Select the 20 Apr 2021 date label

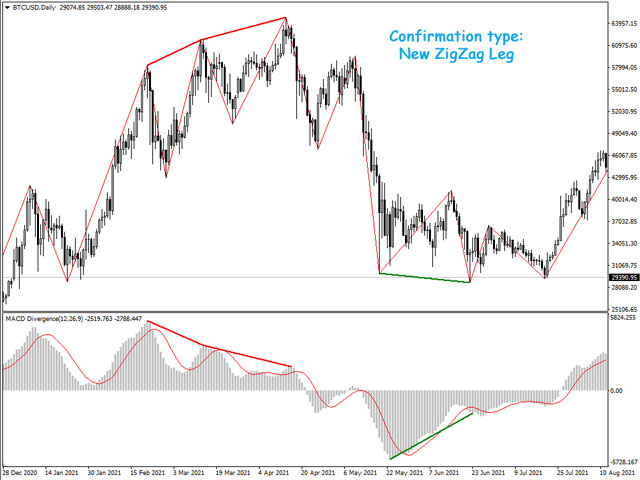[x=318, y=473]
